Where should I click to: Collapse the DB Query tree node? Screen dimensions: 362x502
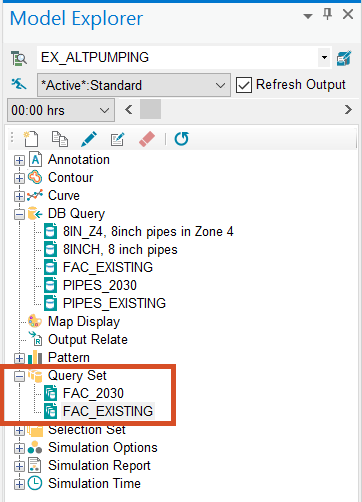coord(19,214)
